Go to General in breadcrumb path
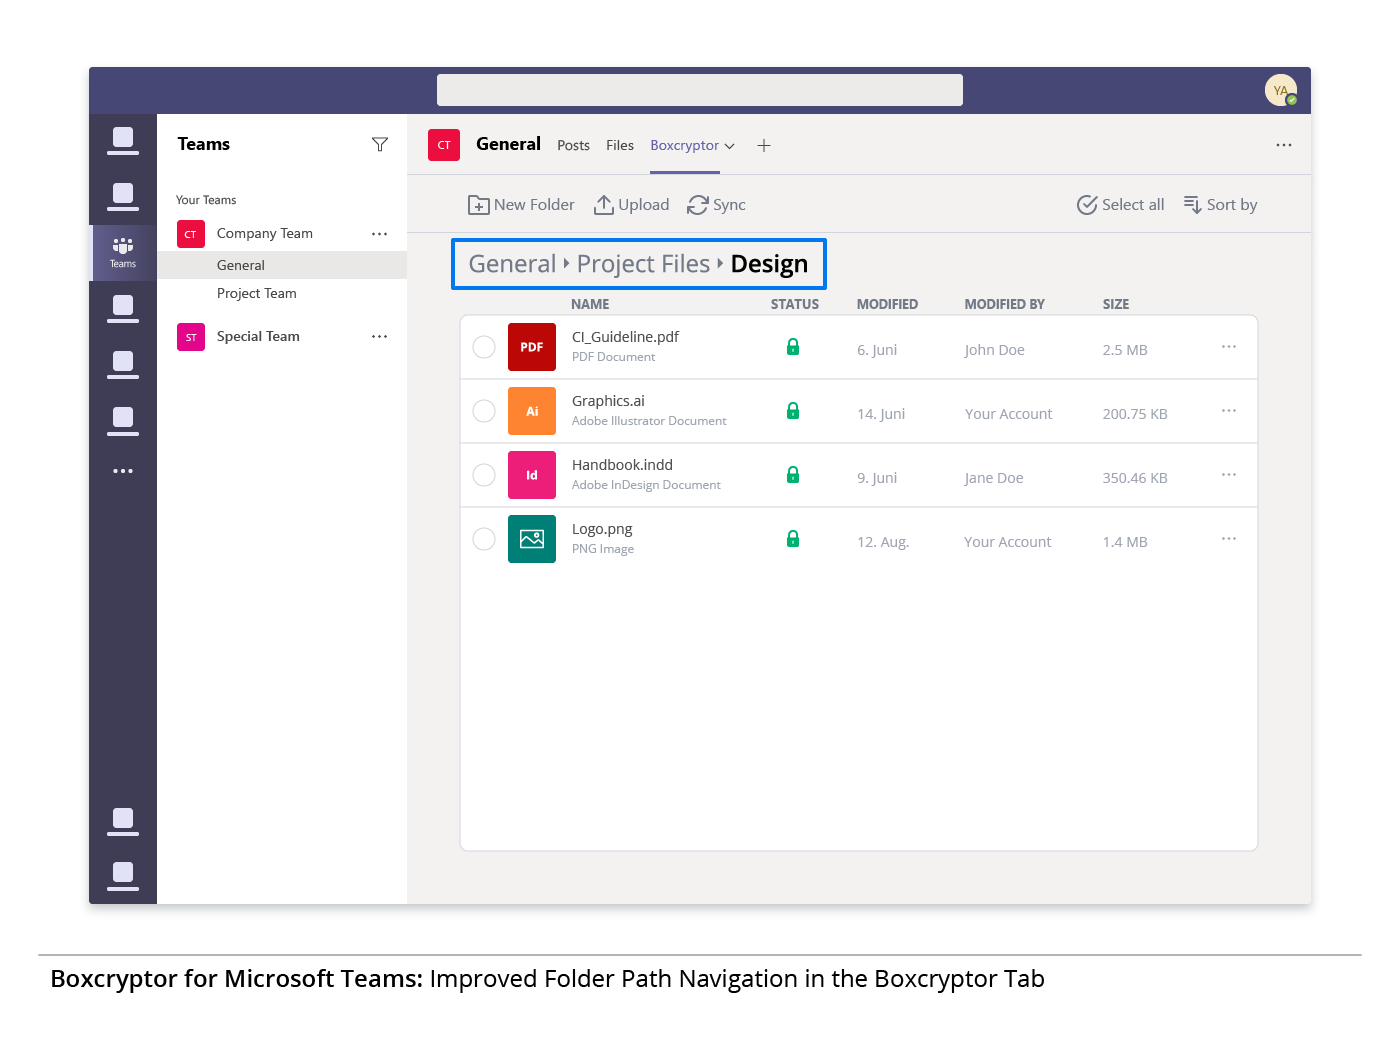This screenshot has height=1050, width=1400. click(512, 264)
